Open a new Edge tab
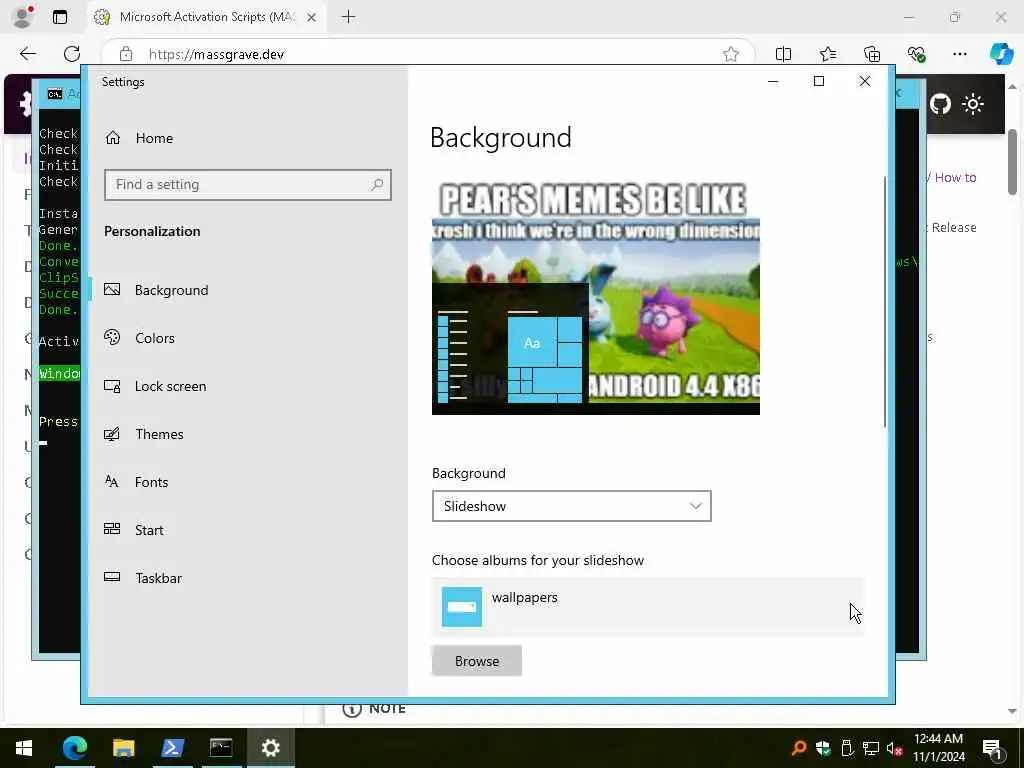 (x=349, y=17)
